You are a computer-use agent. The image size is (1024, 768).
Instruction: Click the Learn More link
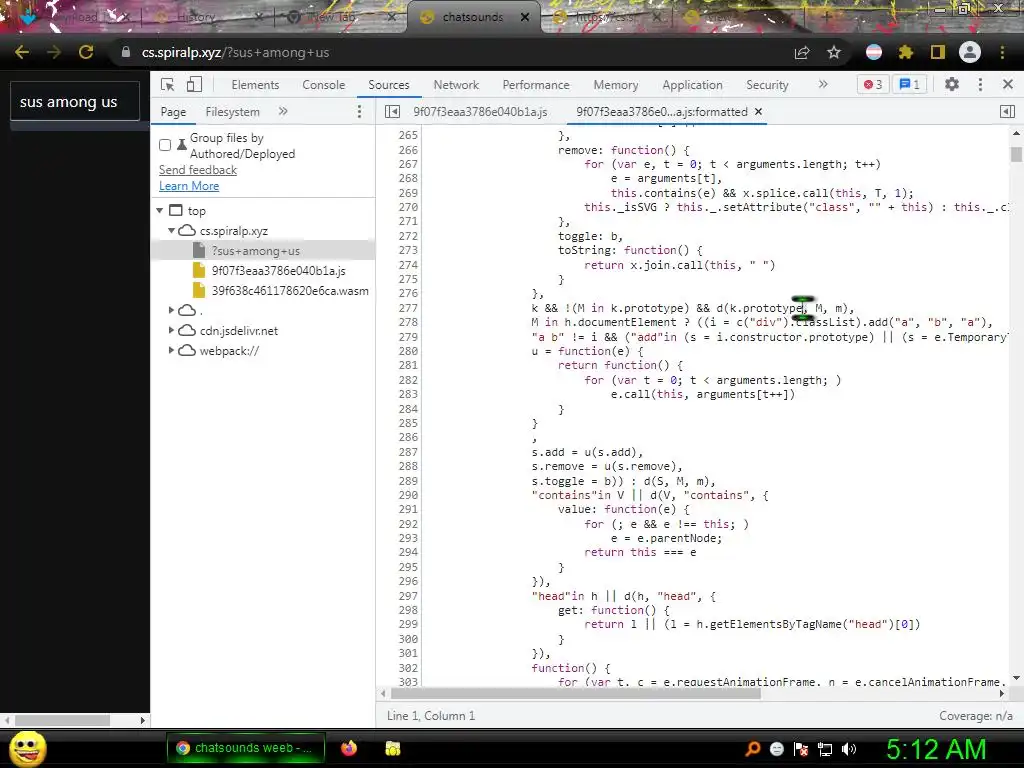click(189, 185)
